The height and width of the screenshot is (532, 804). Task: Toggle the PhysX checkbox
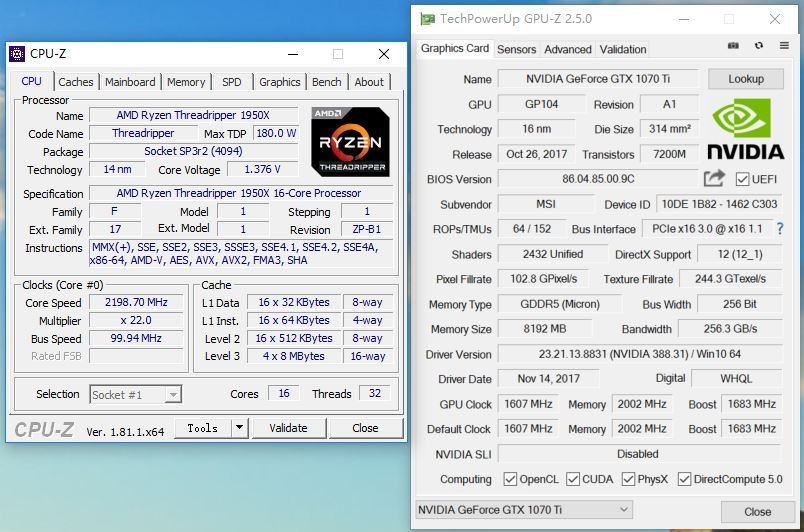pyautogui.click(x=628, y=479)
